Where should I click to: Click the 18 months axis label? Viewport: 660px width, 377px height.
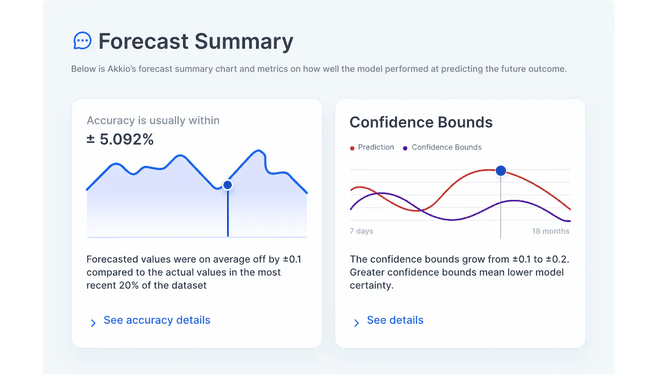click(550, 231)
